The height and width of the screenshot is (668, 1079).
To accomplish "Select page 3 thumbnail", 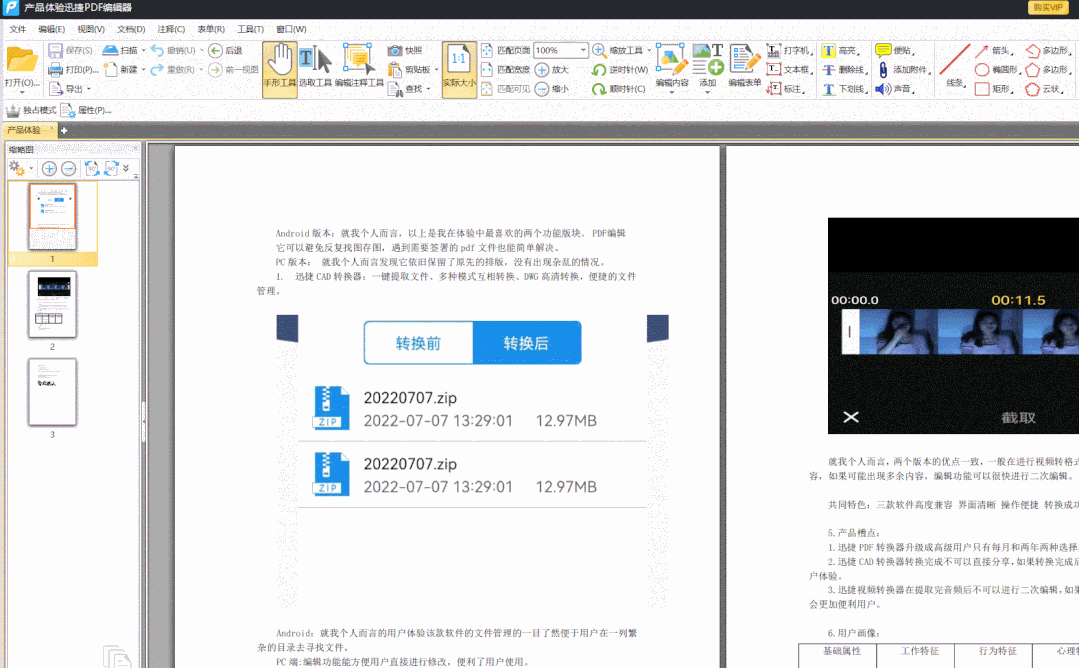I will tap(52, 392).
